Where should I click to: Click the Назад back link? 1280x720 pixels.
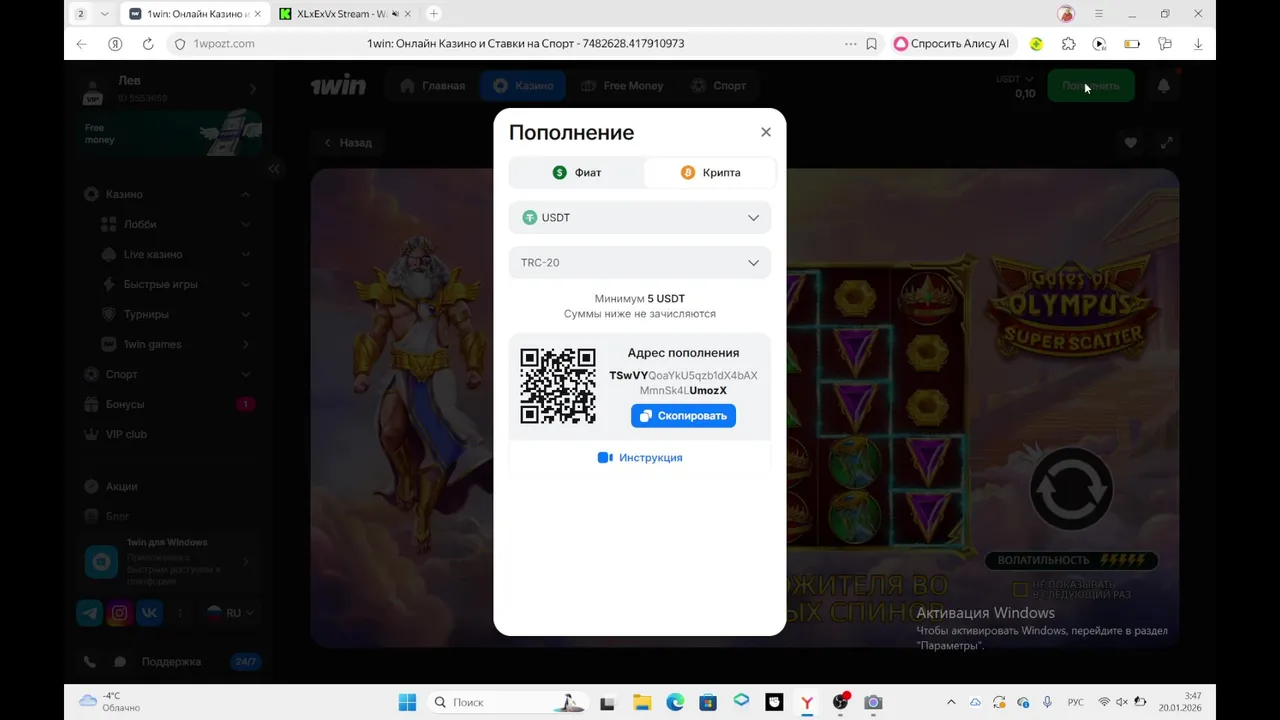pyautogui.click(x=347, y=143)
